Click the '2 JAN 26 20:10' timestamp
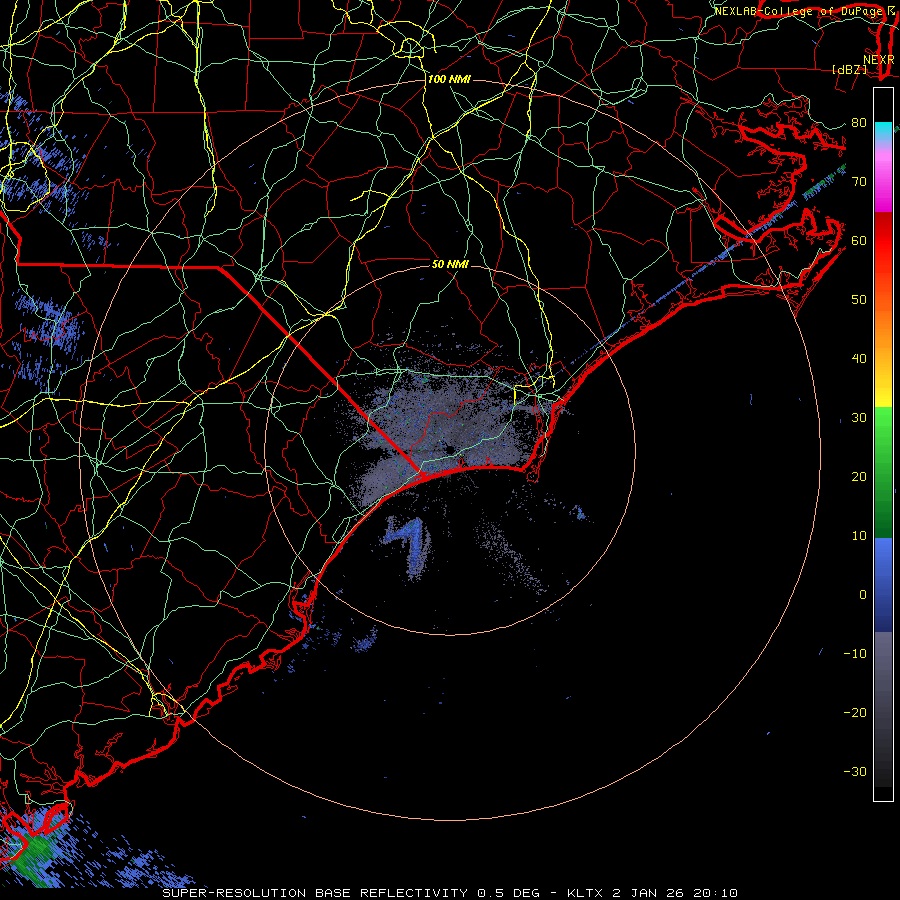Viewport: 900px width, 900px height. click(674, 893)
